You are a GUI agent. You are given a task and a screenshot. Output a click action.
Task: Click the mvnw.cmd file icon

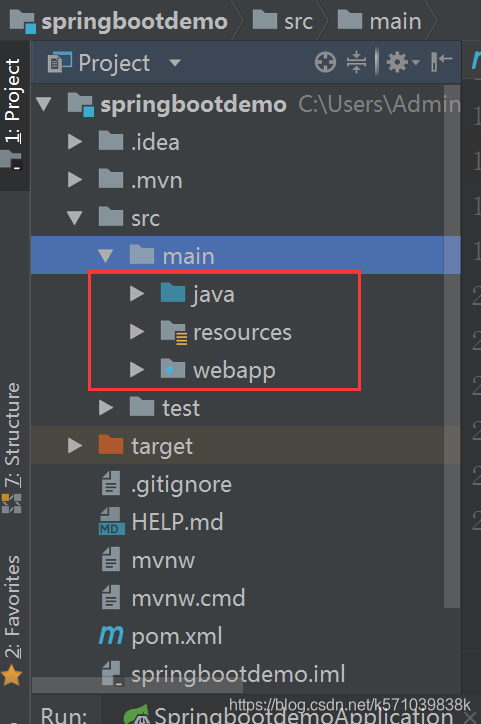click(111, 597)
